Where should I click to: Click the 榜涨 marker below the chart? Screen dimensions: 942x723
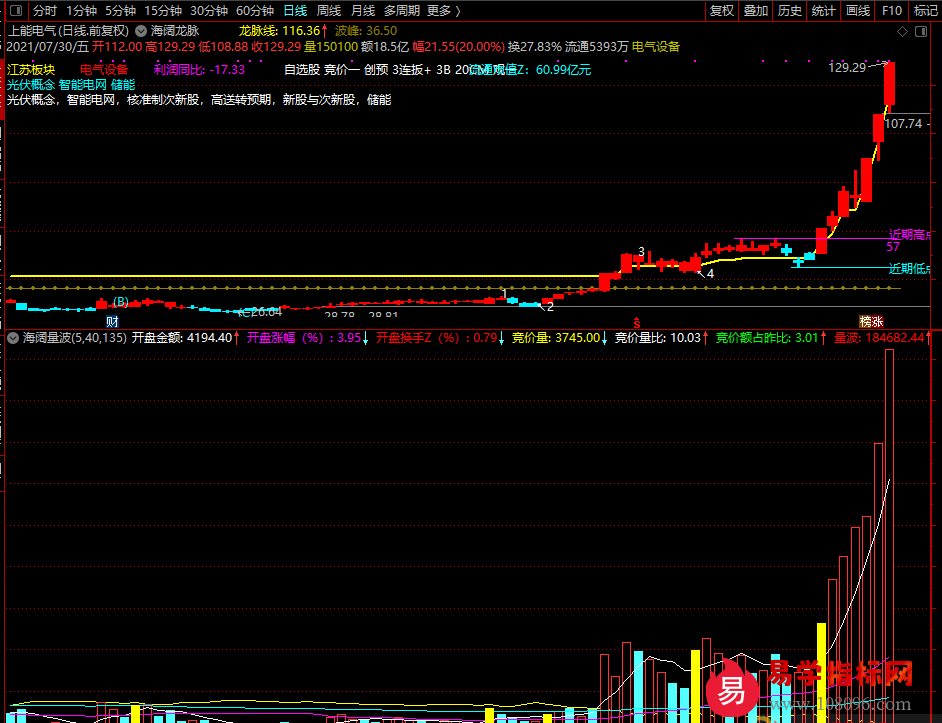pos(871,322)
